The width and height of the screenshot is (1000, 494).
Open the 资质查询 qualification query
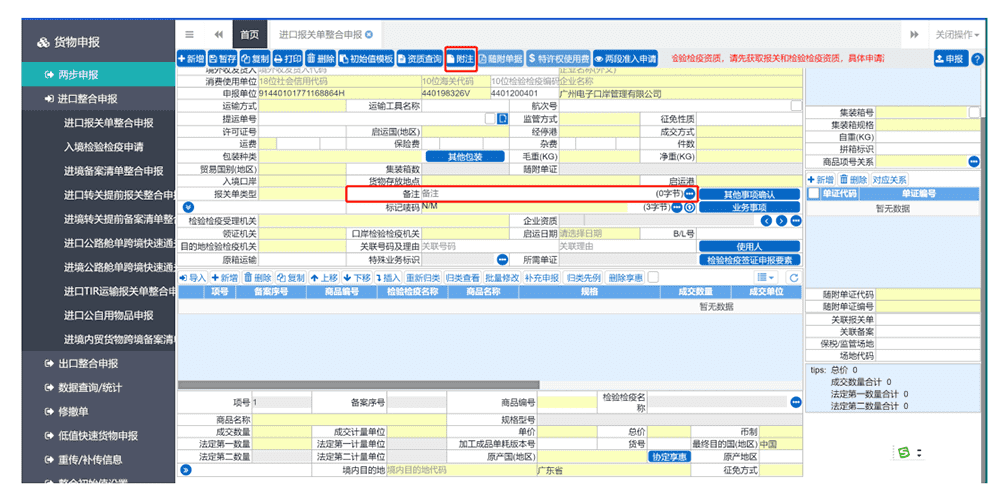420,59
